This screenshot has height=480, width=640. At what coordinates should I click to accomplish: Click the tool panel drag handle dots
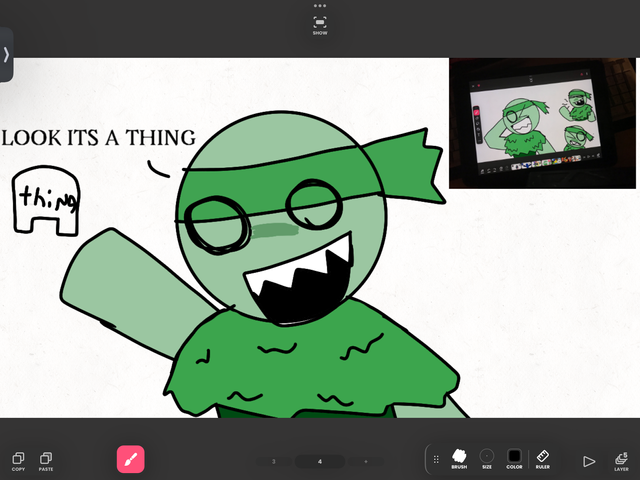coord(436,460)
